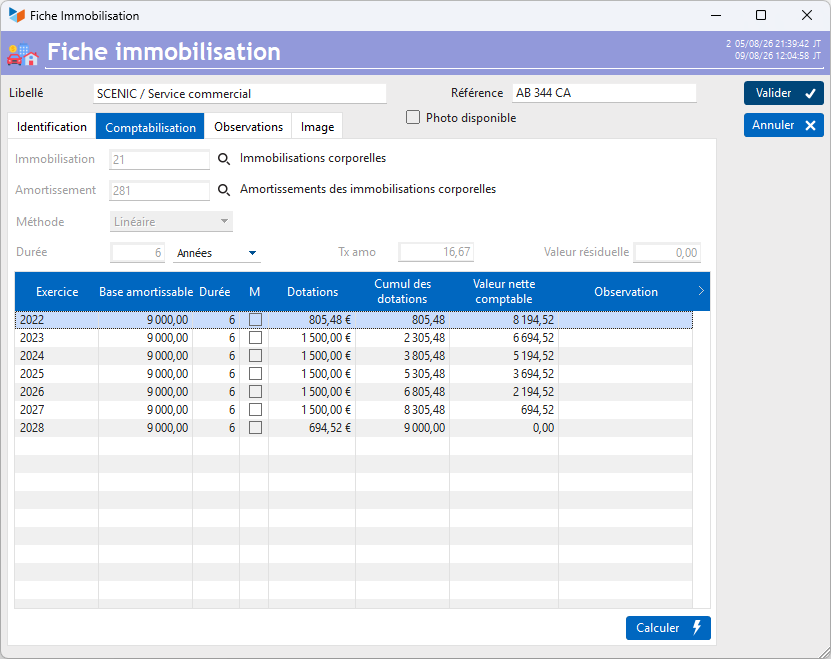Open the Méthode Linéaire dropdown
Image resolution: width=831 pixels, height=659 pixels.
coord(171,222)
